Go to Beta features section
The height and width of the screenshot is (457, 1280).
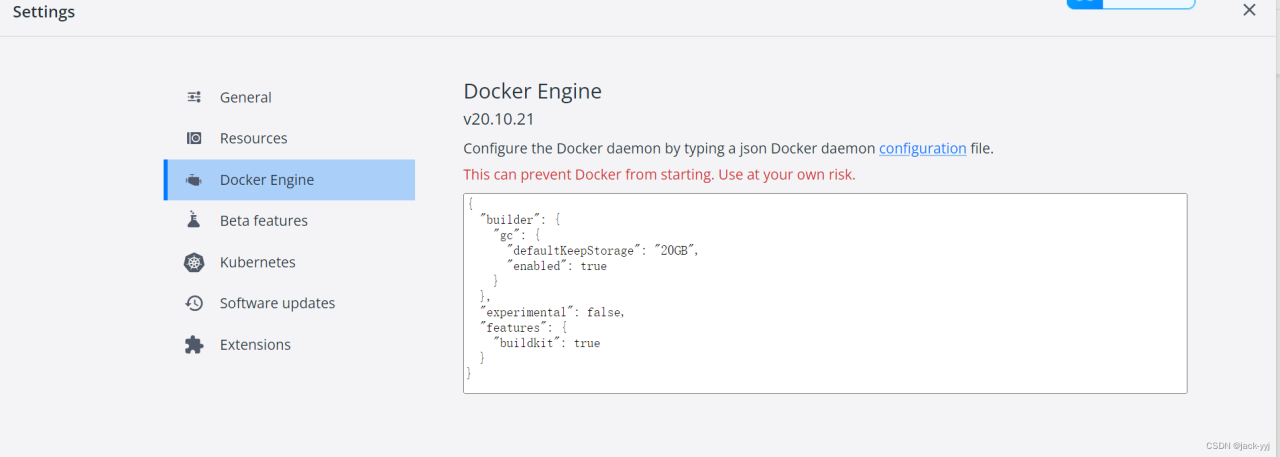[x=289, y=220]
